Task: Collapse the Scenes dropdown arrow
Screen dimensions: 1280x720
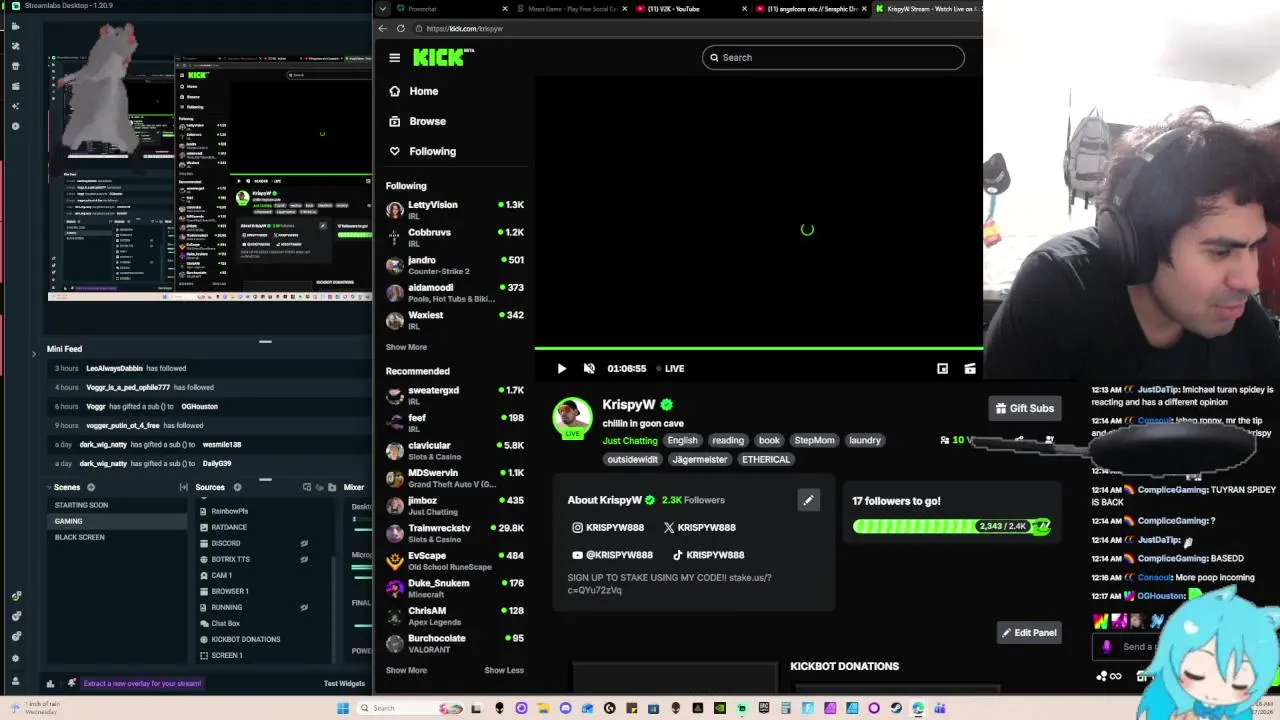Action: [49, 487]
